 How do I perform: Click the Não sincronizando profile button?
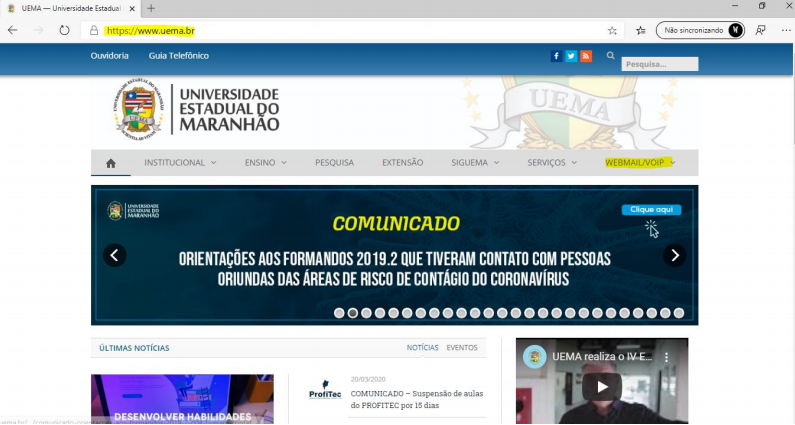(700, 30)
